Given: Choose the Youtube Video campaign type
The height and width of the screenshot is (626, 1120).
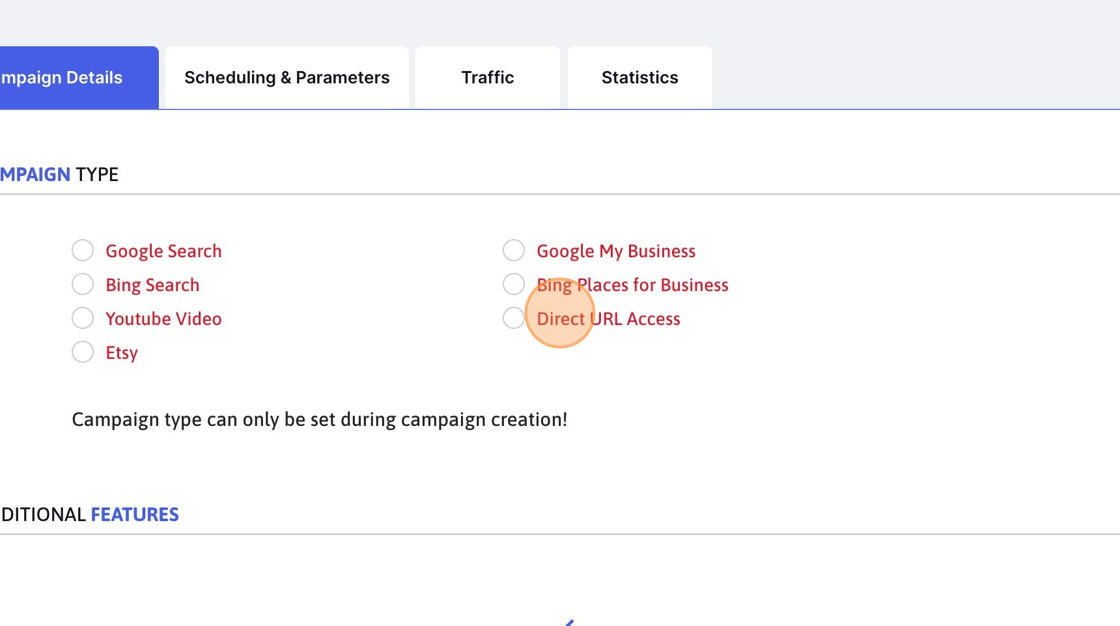Looking at the screenshot, I should (x=83, y=318).
